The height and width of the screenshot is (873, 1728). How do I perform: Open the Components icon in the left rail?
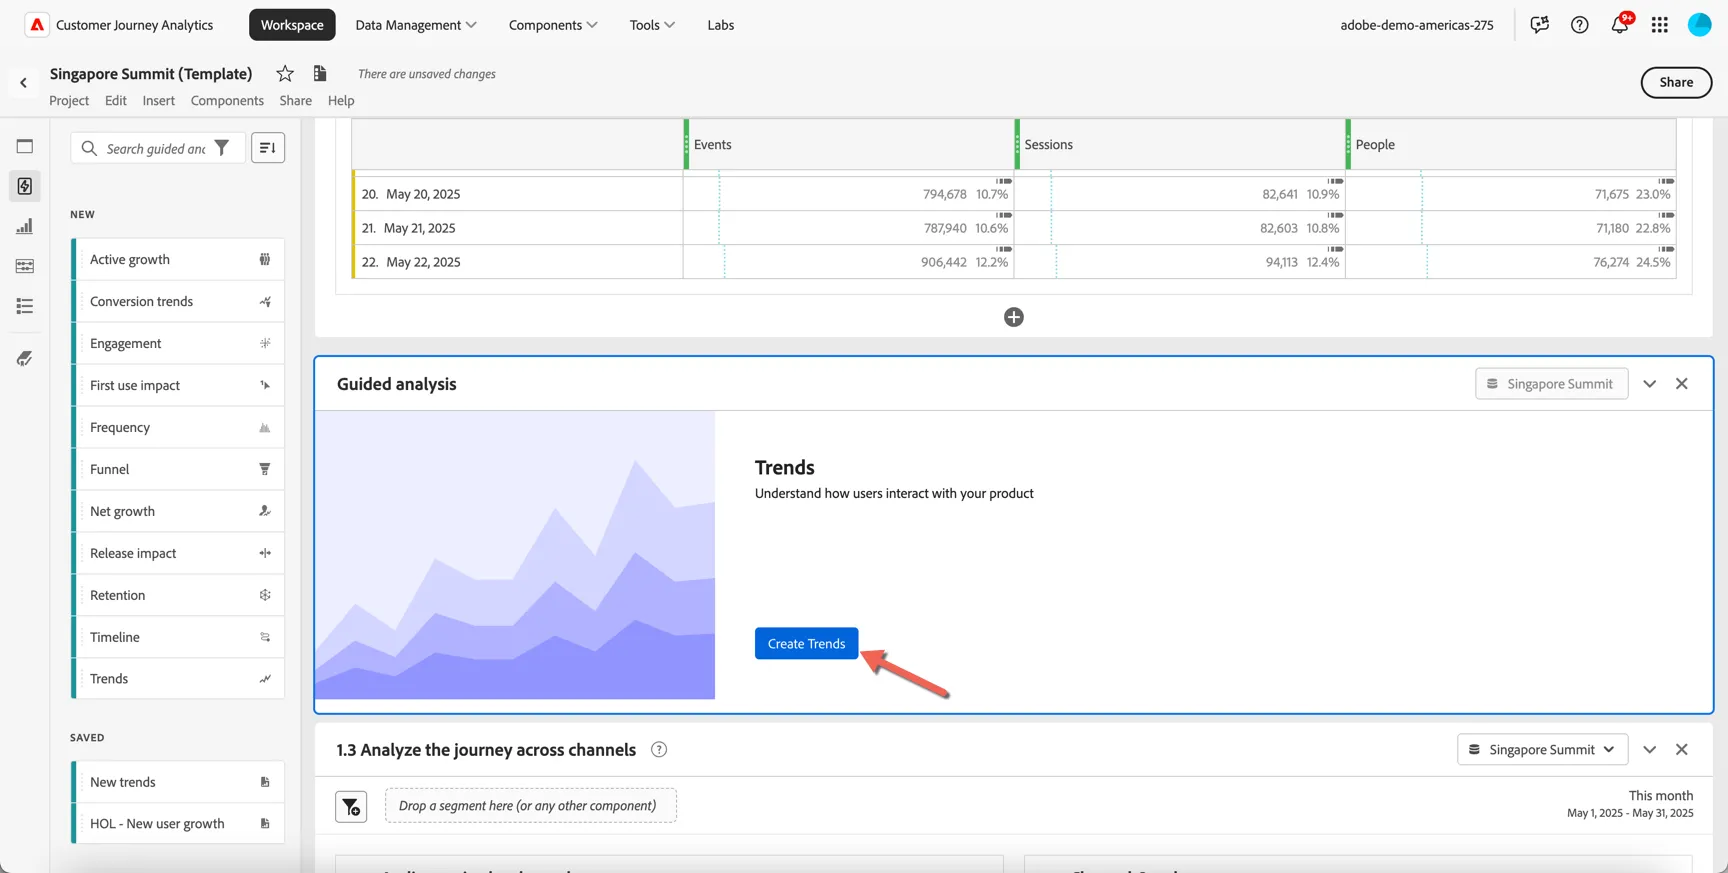tap(25, 266)
